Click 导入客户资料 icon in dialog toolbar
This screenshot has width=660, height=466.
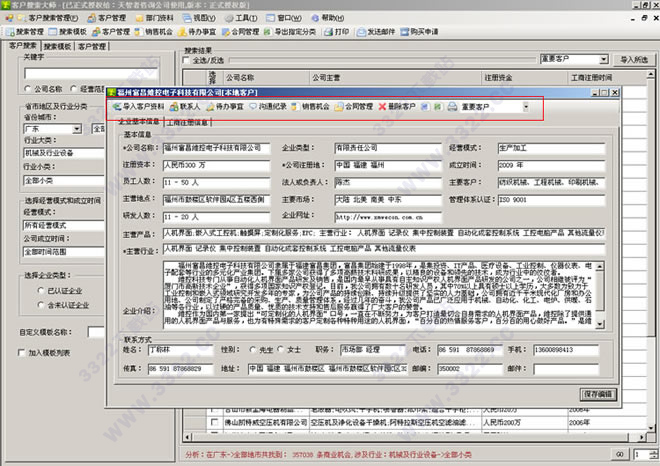coord(117,106)
